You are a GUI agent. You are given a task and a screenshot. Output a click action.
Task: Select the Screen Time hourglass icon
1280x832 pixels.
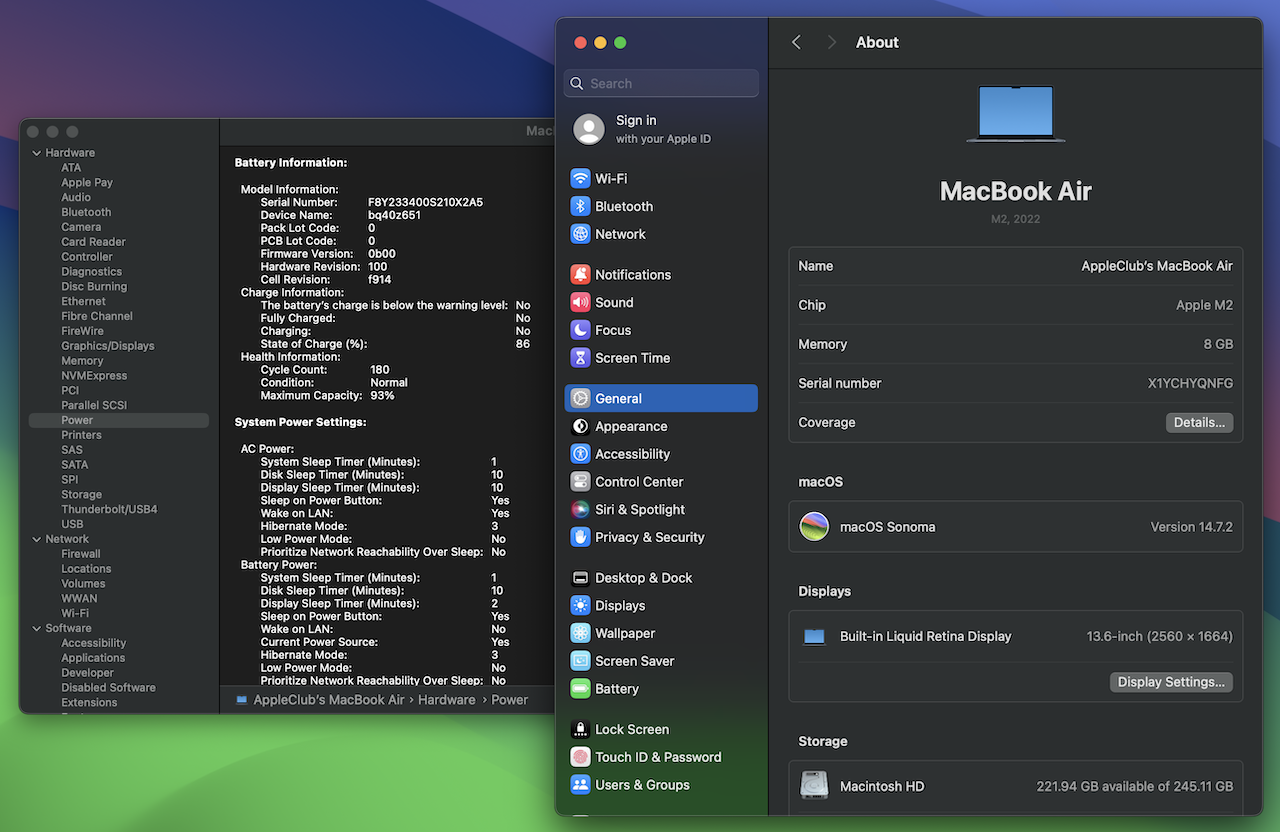580,358
